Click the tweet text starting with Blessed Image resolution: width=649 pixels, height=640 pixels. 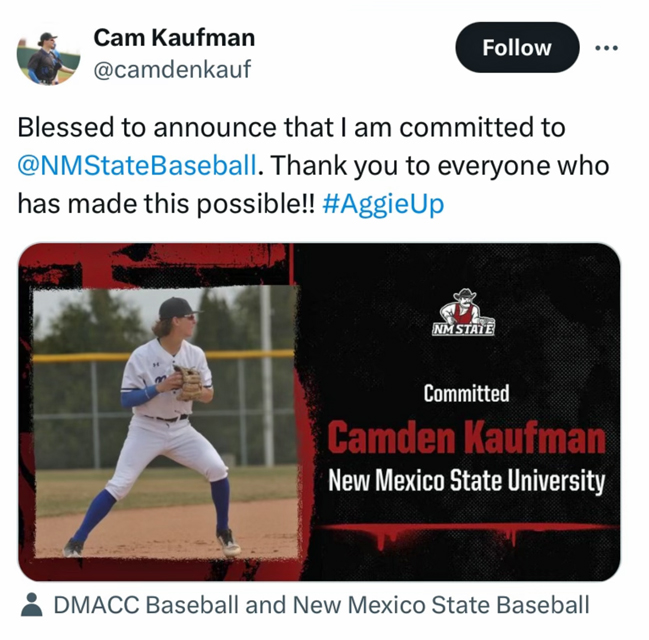point(313,166)
